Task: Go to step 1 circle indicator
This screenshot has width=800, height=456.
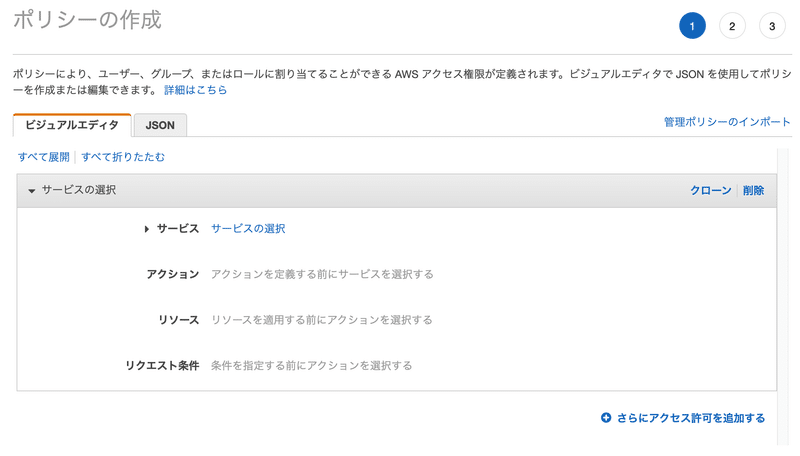Action: point(692,26)
